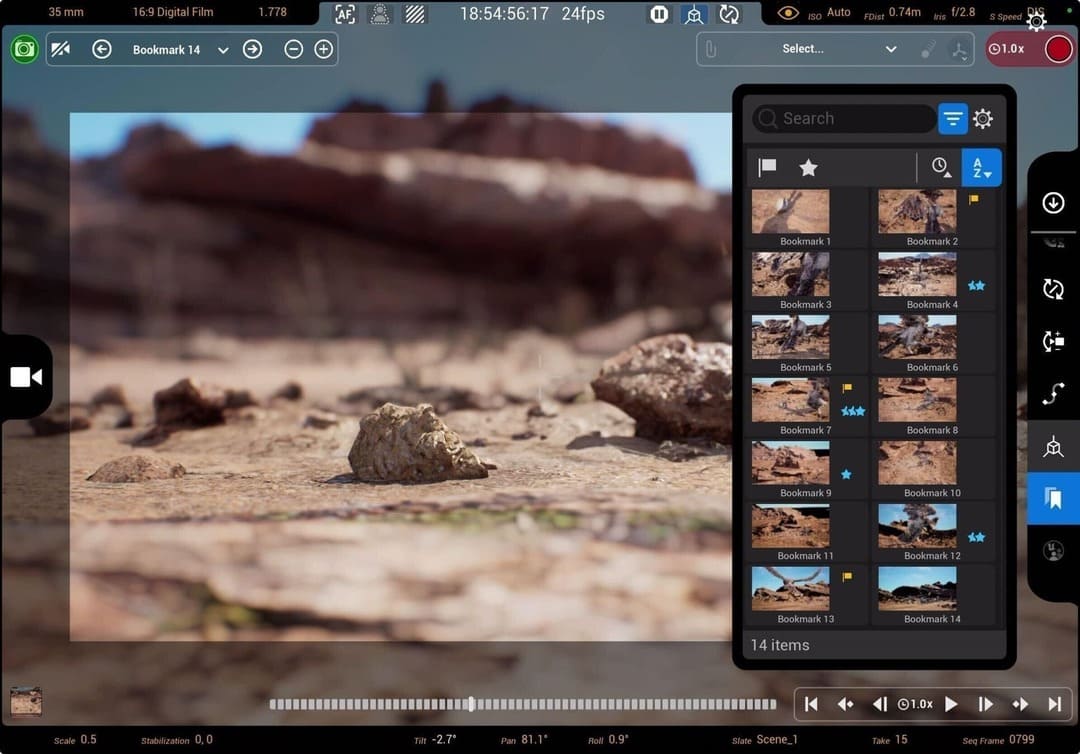Click the download arrow icon in sidebar
The image size is (1080, 754).
1053,203
